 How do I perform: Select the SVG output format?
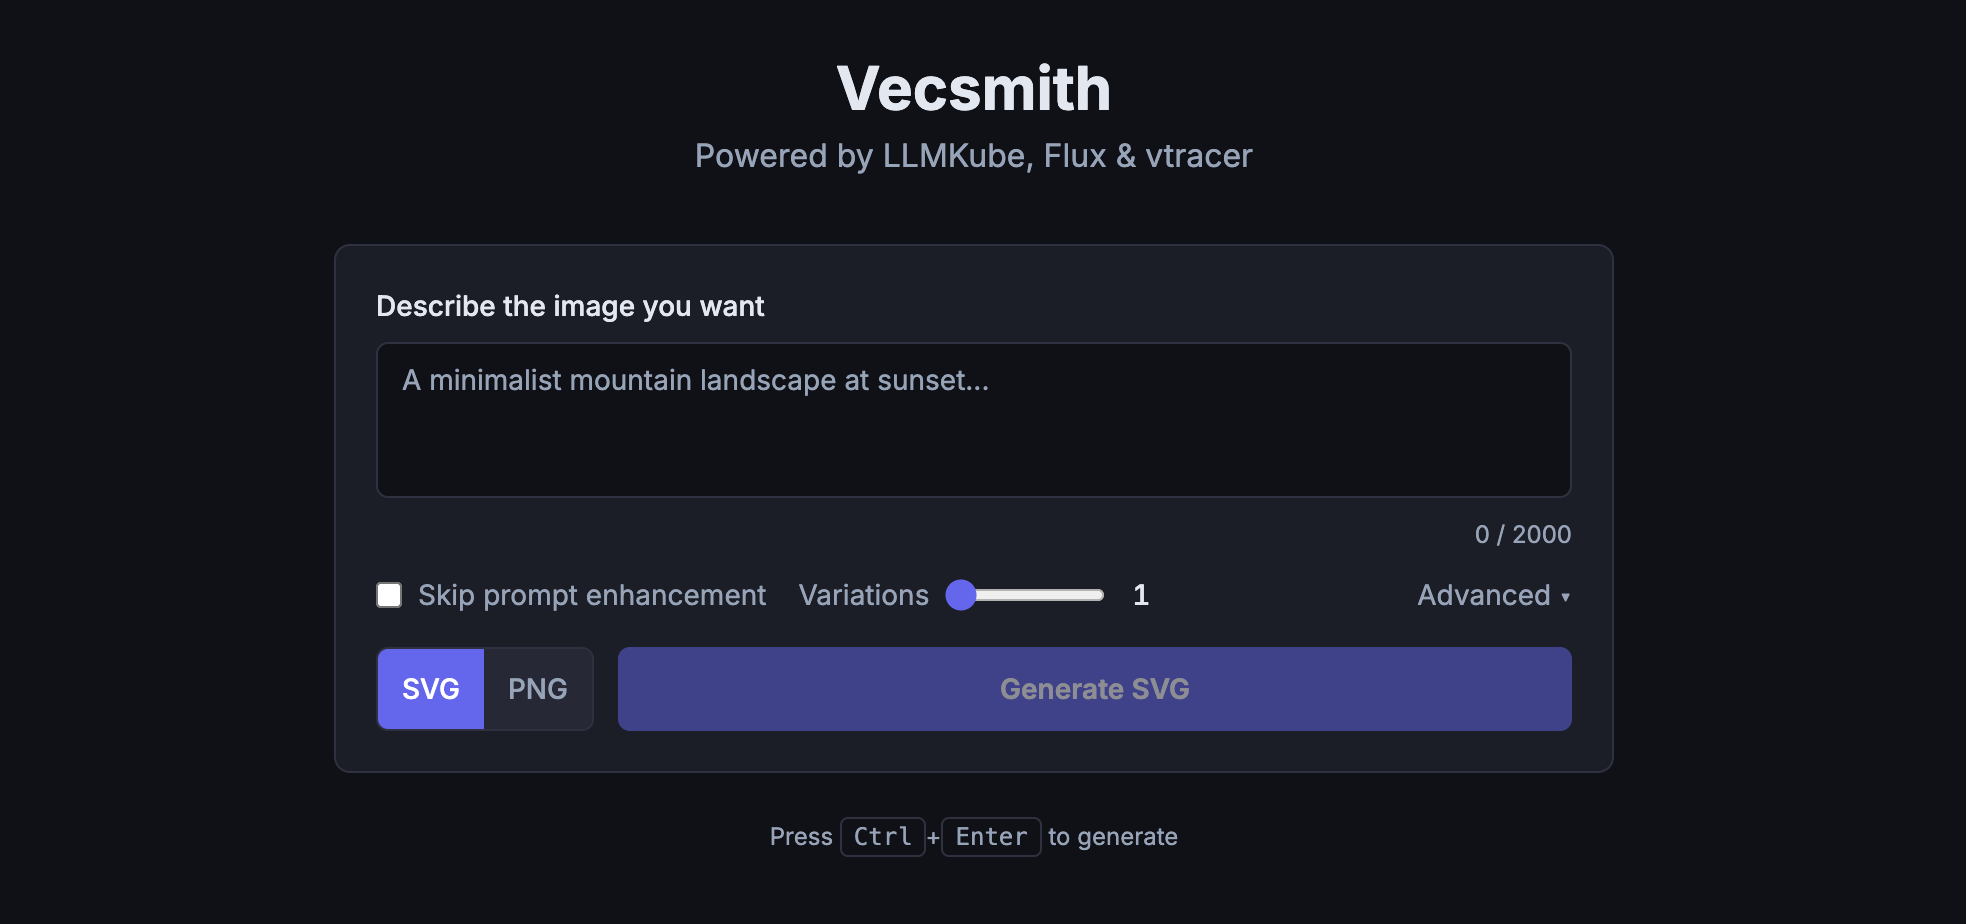pos(430,688)
